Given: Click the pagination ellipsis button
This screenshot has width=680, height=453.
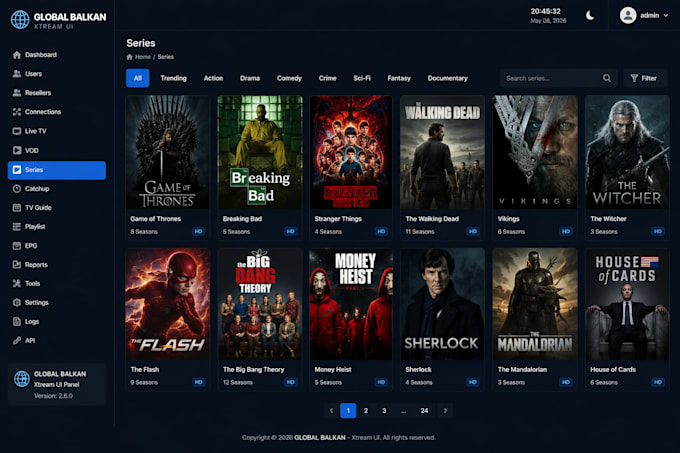Looking at the screenshot, I should pos(404,411).
